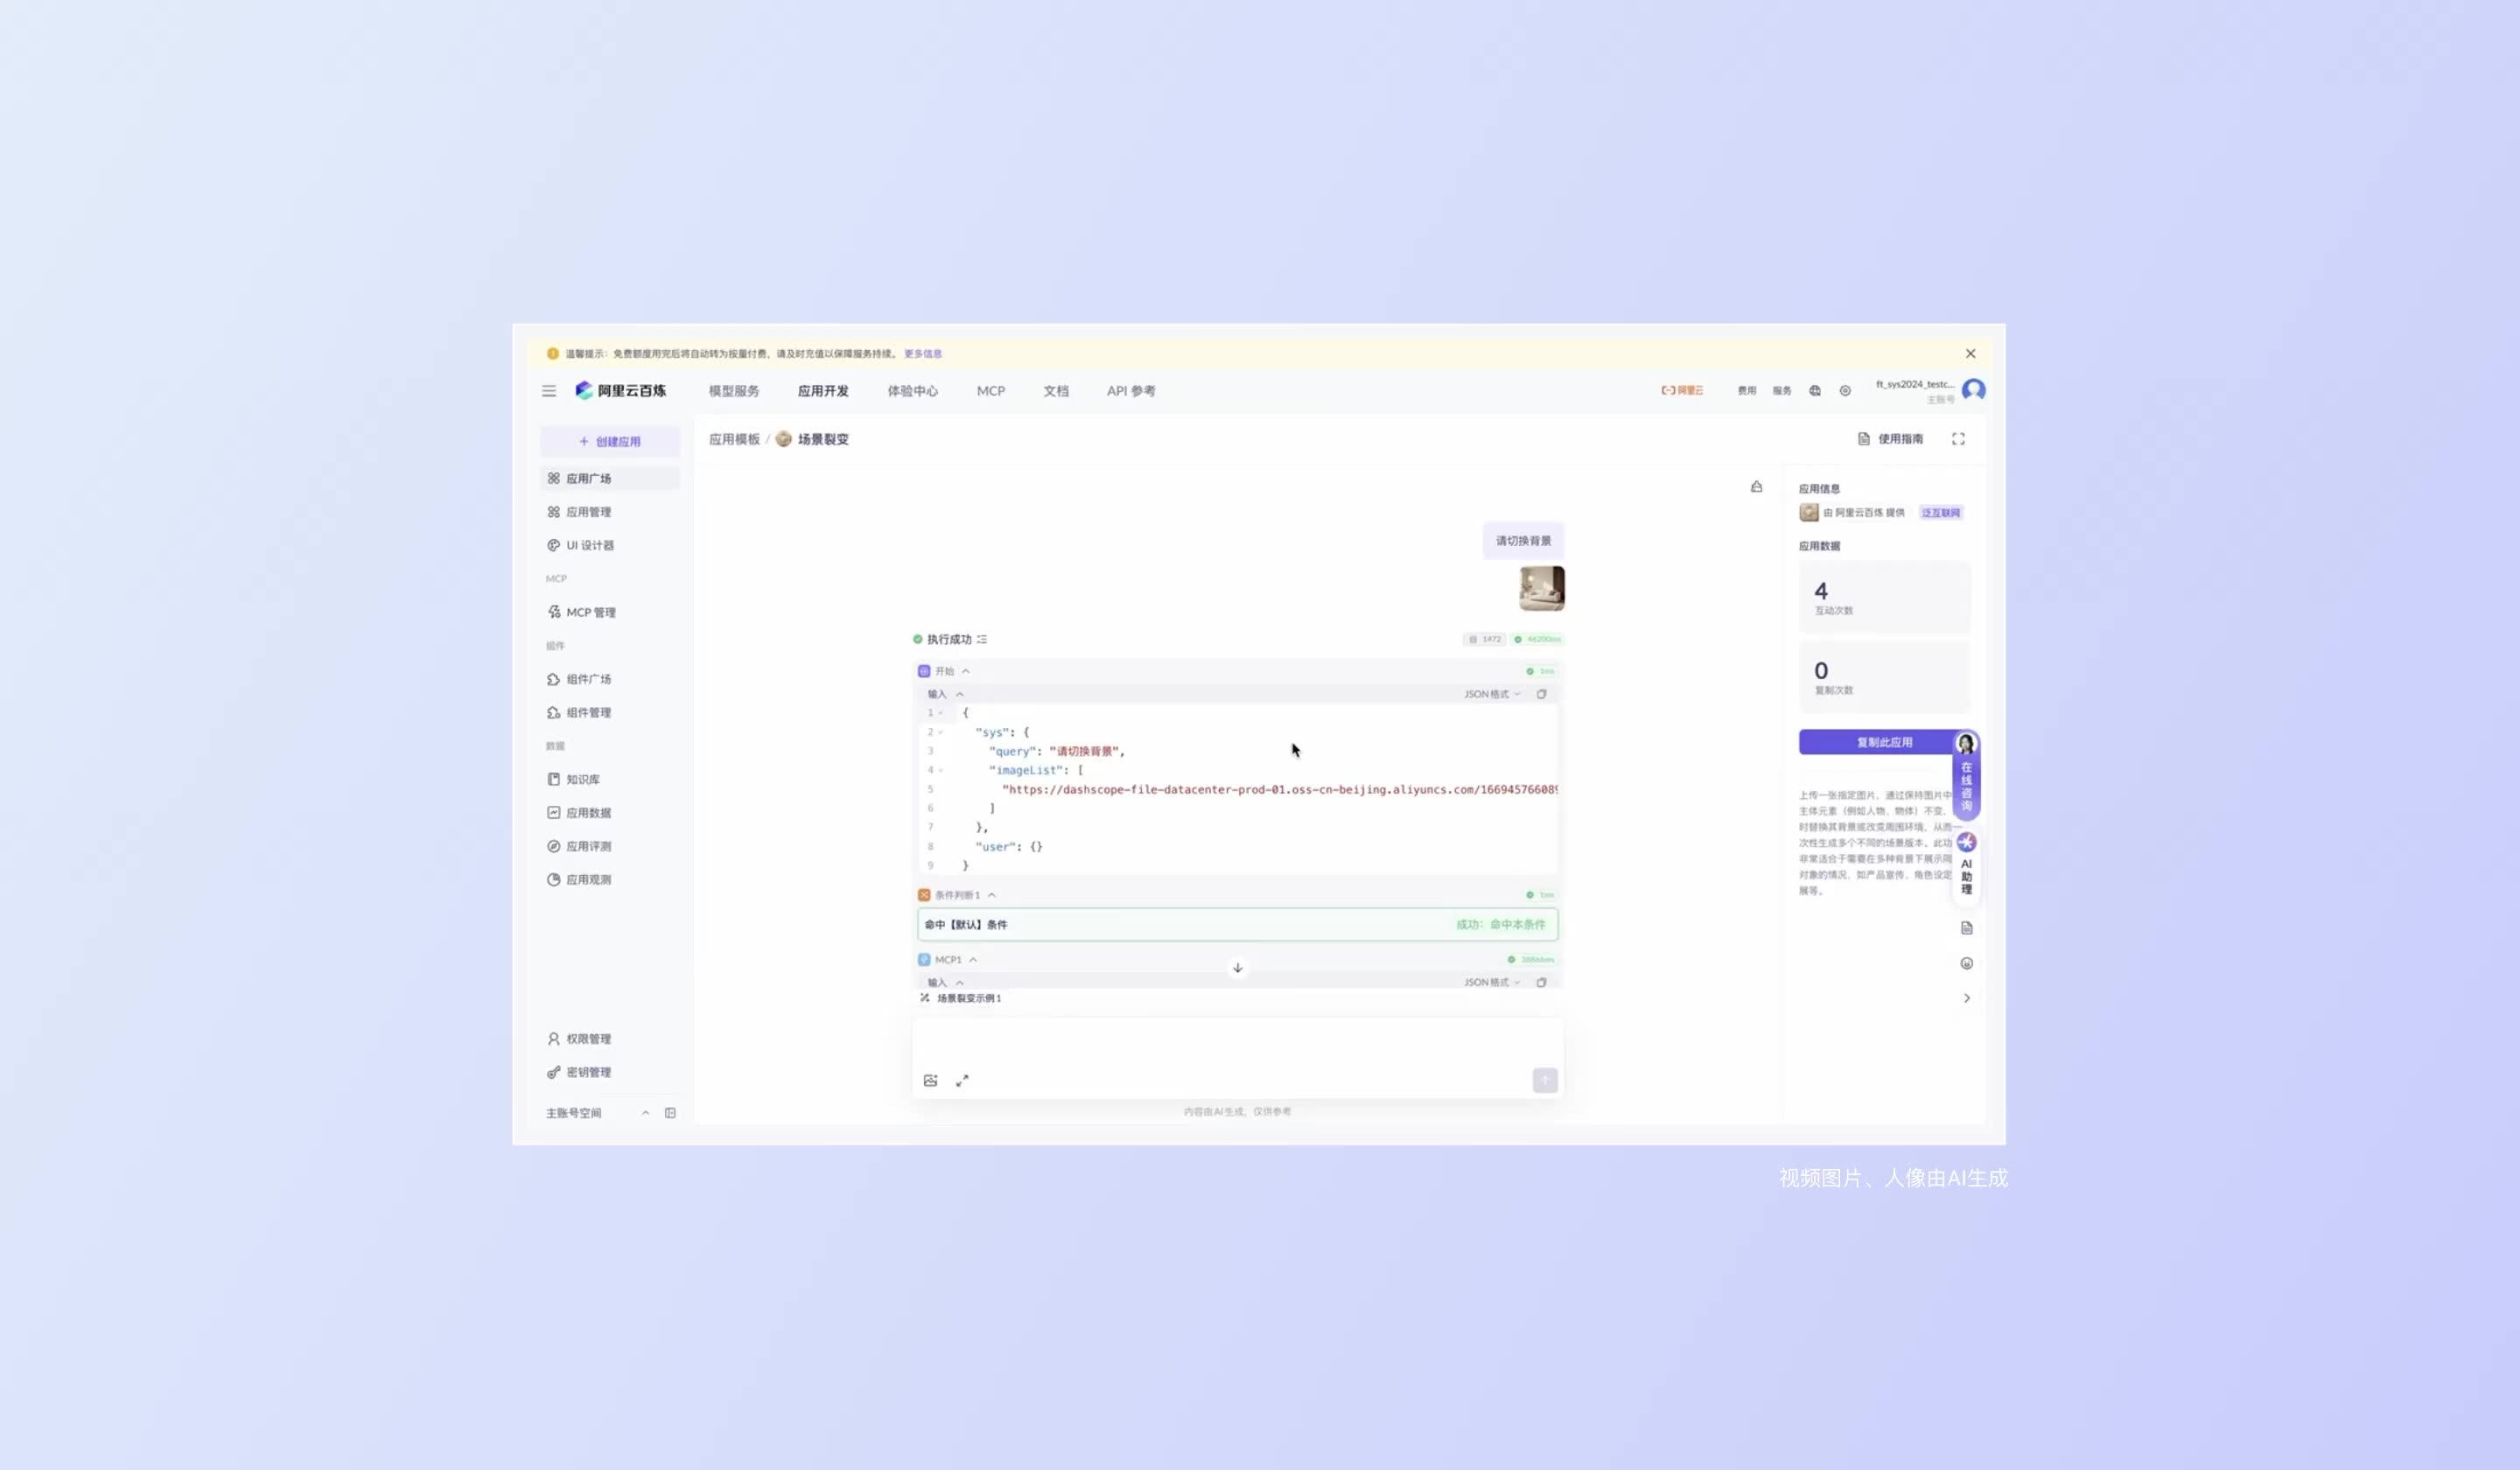Toggle the sidebar collapse icon near 主账号空间
This screenshot has width=2520, height=1470.
click(x=670, y=1113)
